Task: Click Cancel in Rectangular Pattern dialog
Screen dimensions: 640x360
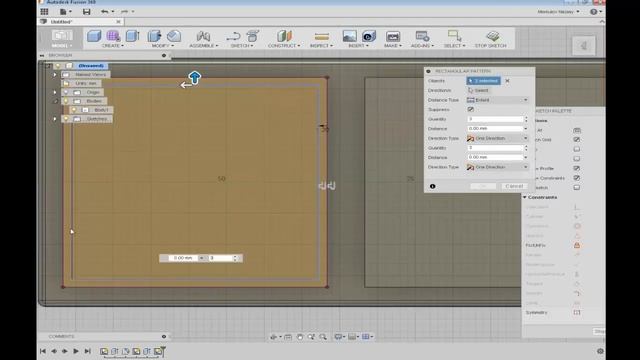Action: [x=514, y=186]
